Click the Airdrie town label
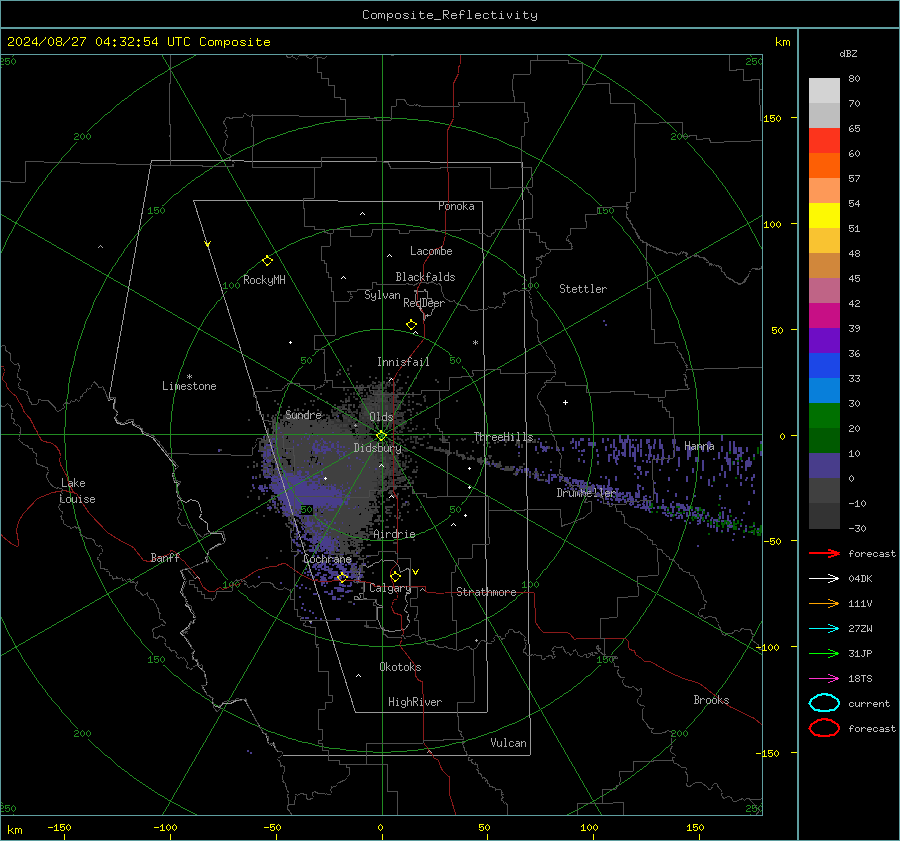Viewport: 900px width, 841px height. pos(394,534)
